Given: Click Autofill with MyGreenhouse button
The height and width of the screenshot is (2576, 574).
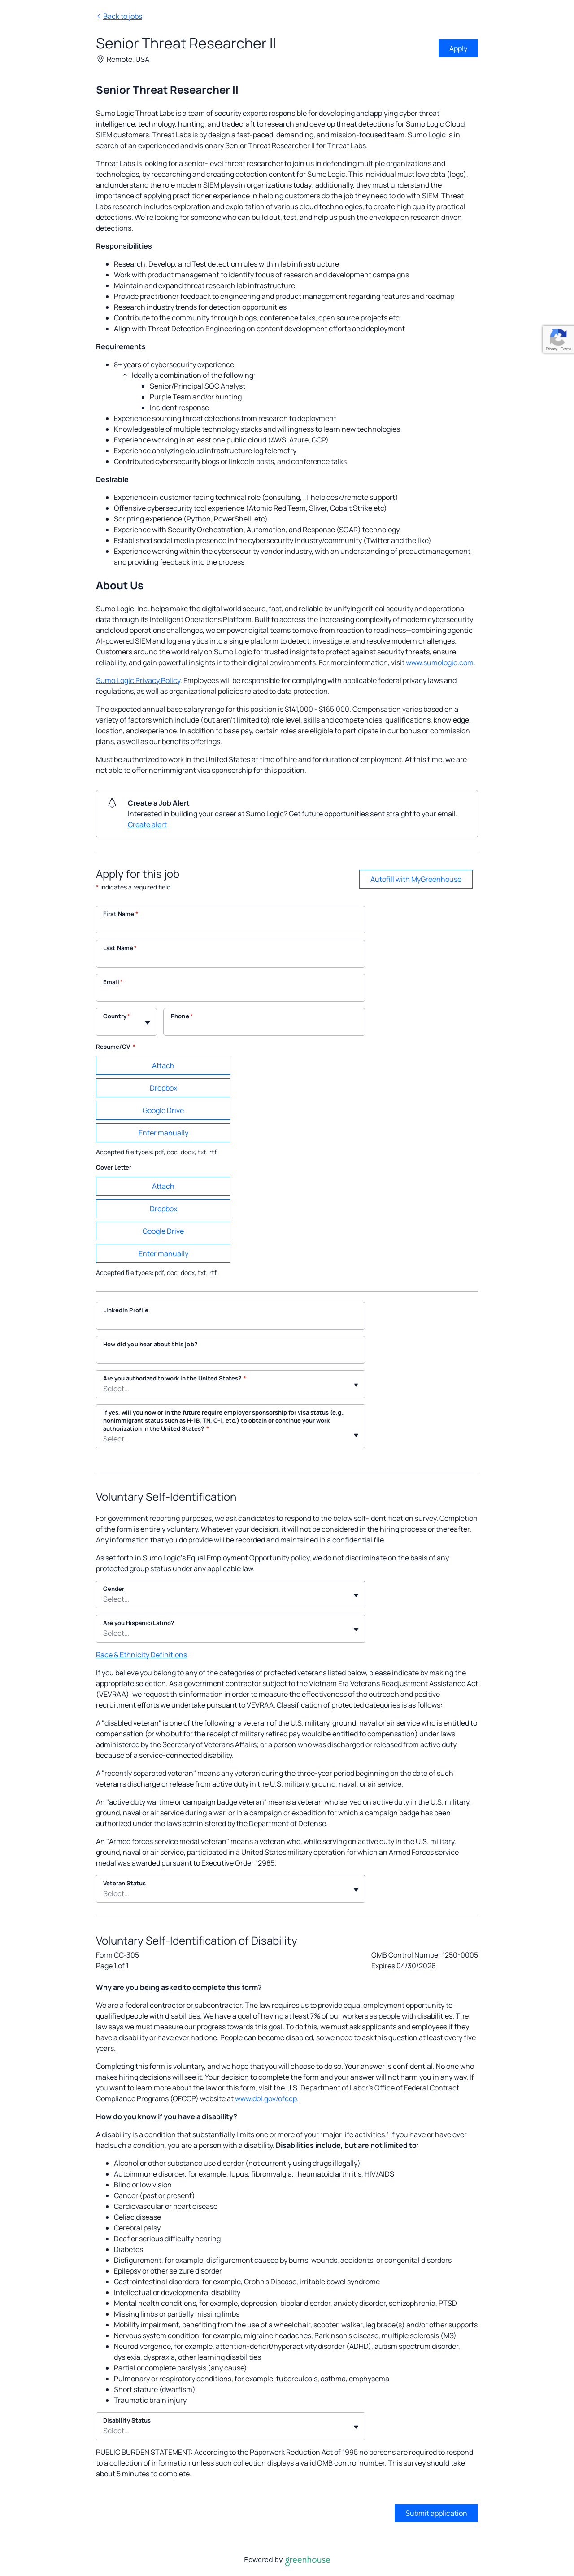Looking at the screenshot, I should pyautogui.click(x=415, y=879).
